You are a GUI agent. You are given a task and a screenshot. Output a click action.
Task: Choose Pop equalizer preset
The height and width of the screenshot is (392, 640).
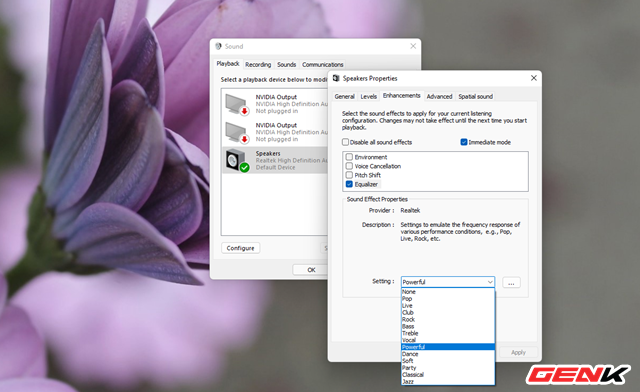click(448, 298)
